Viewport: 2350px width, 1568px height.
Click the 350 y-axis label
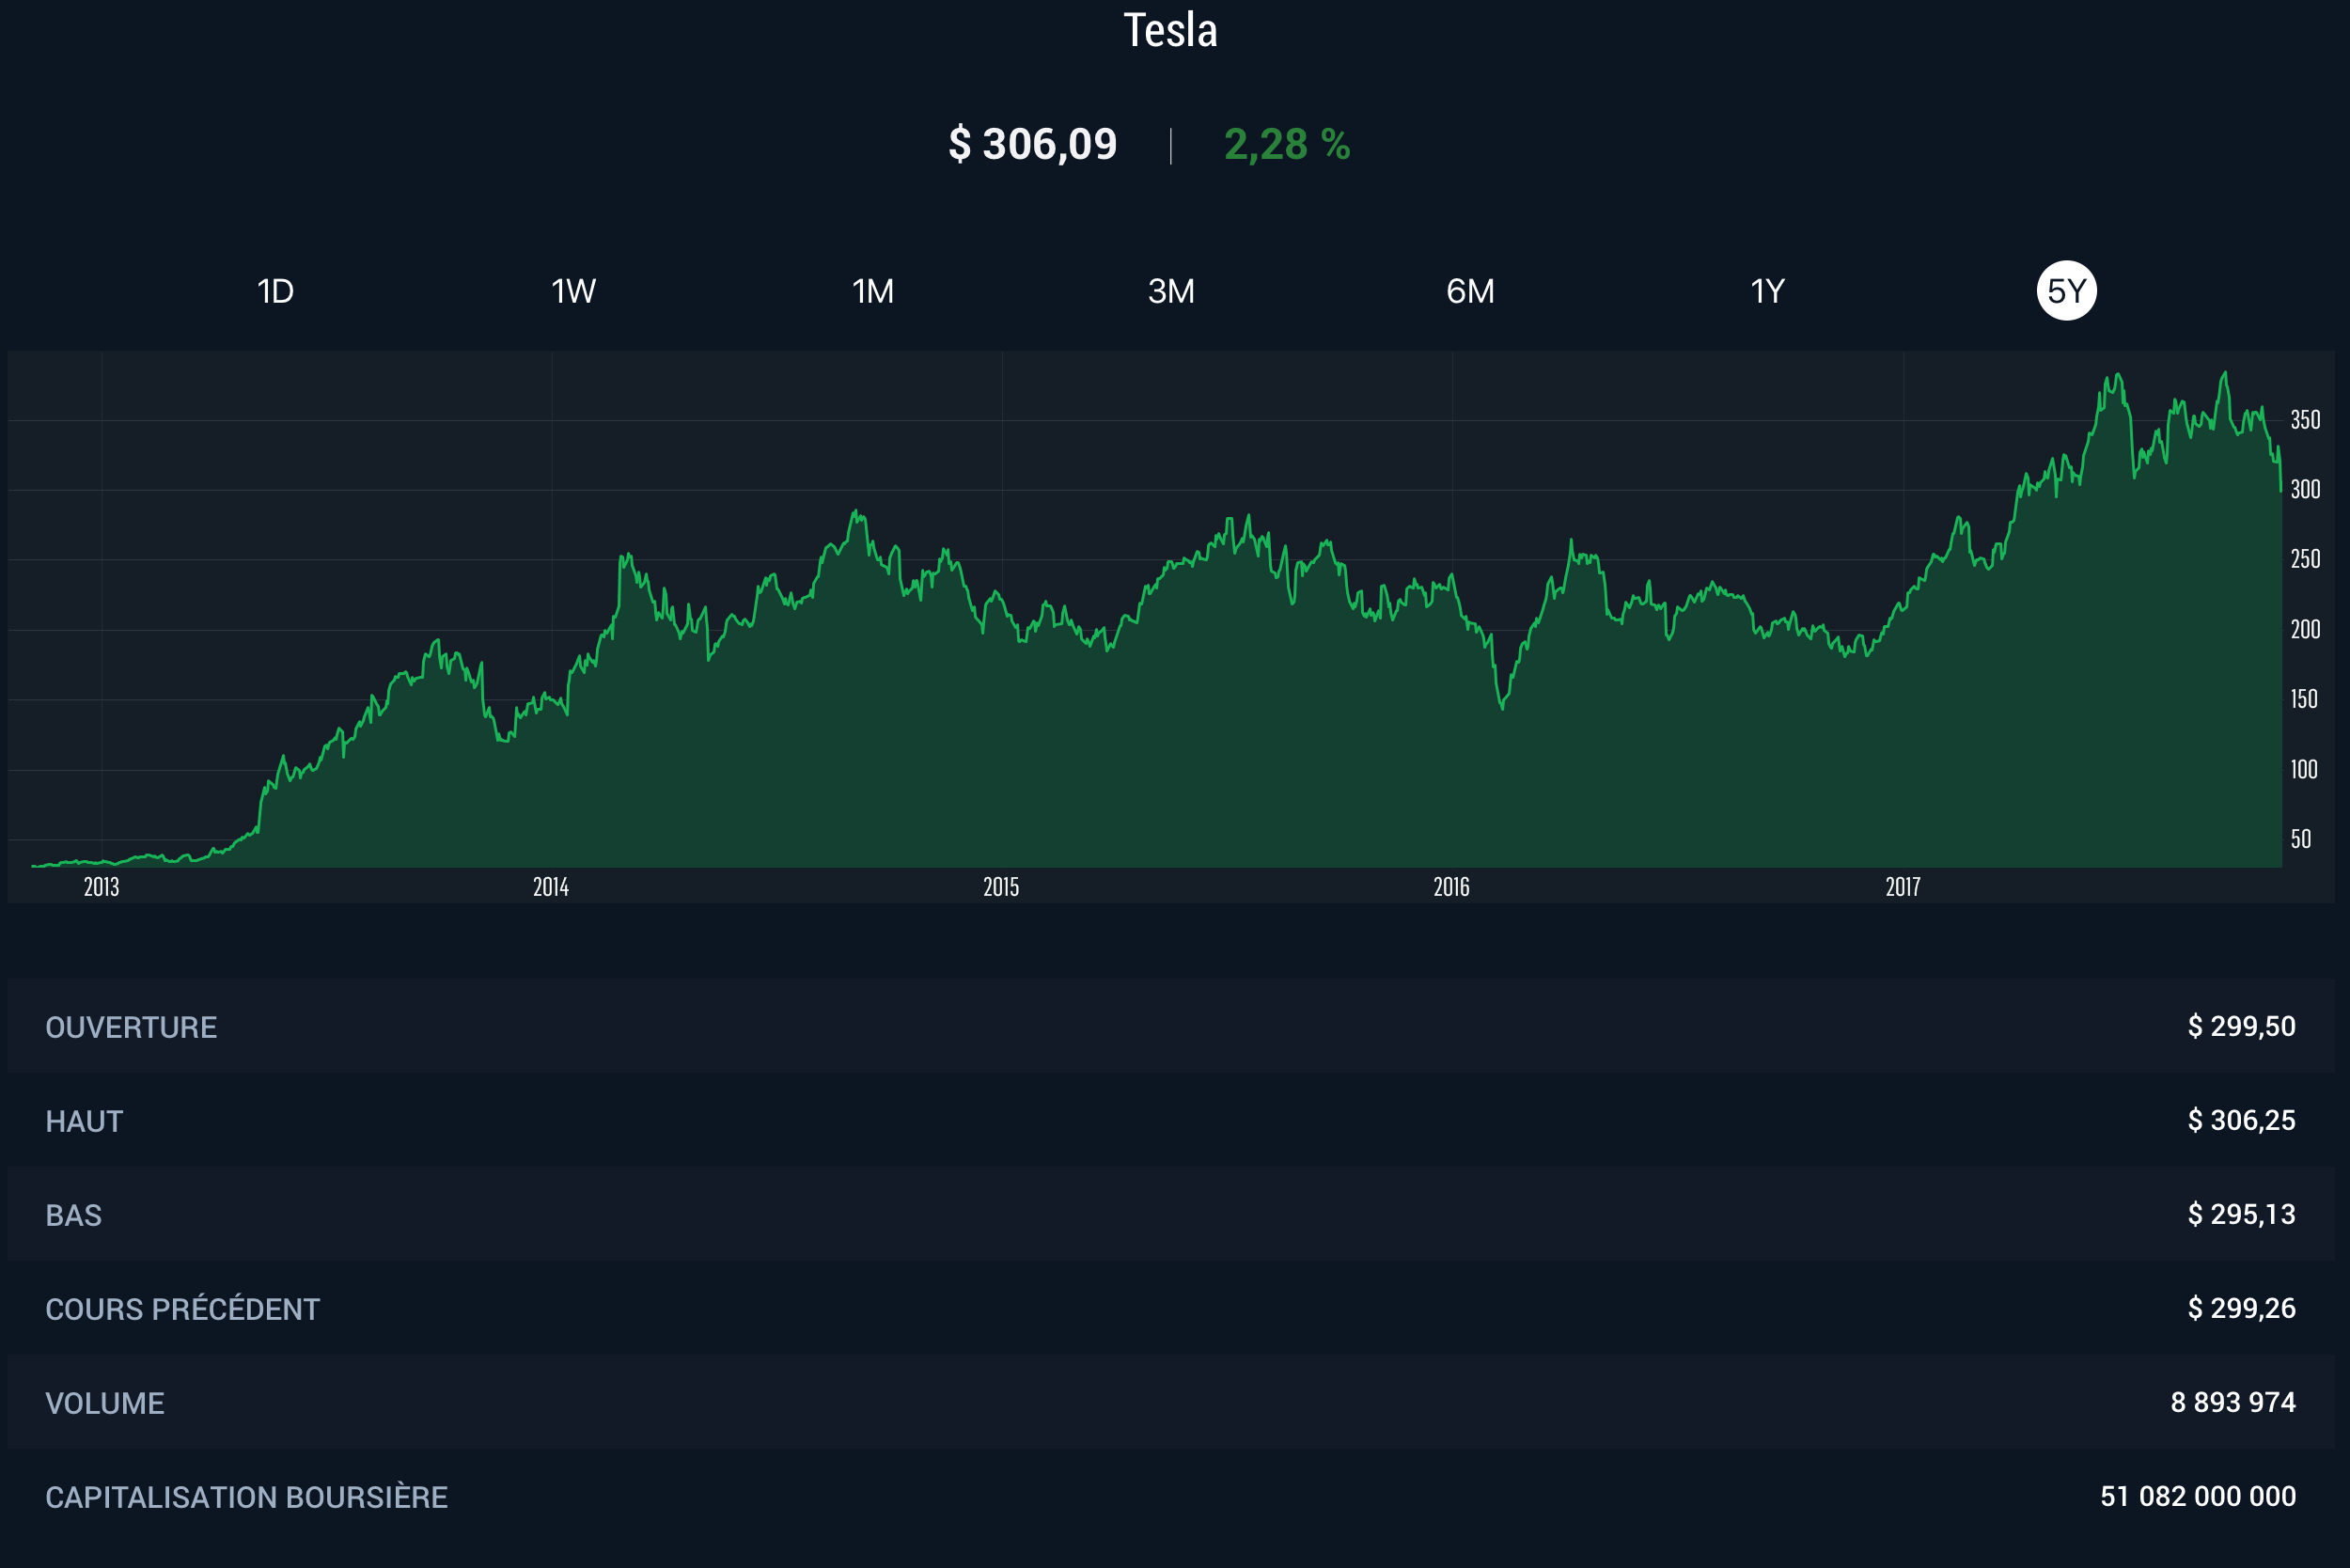point(2305,420)
